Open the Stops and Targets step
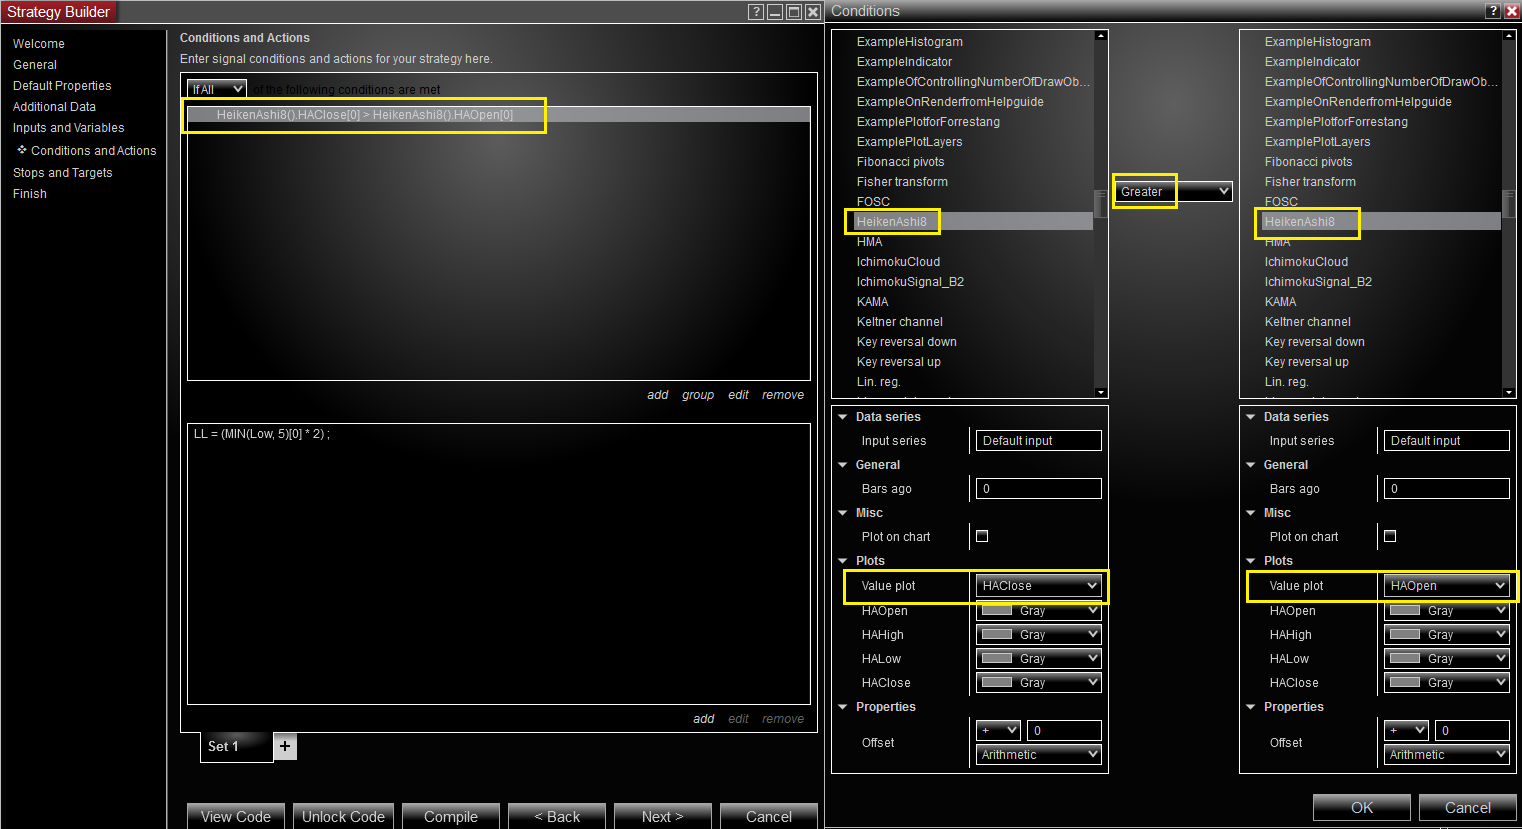Screen dimensions: 1522x829 [62, 173]
